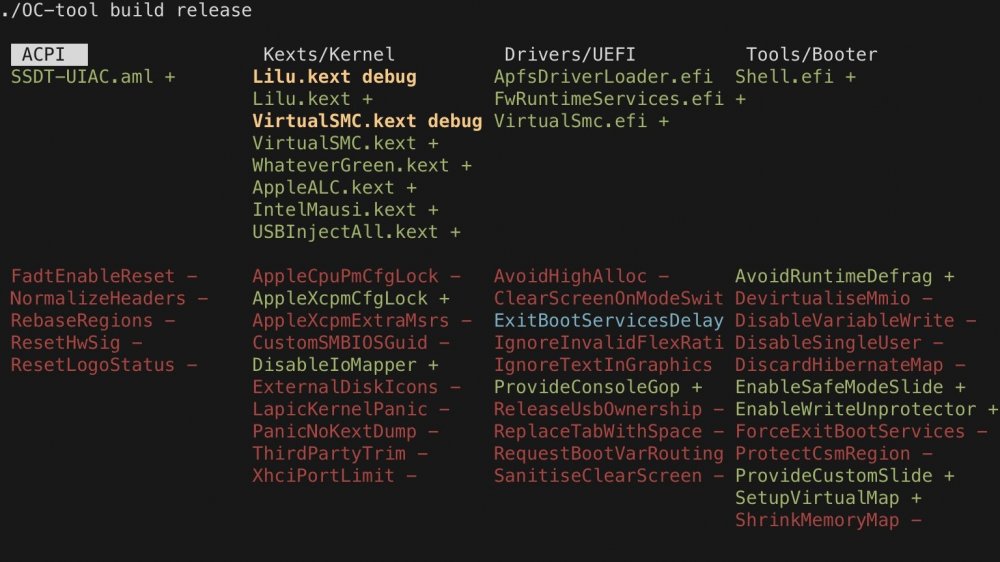1000x562 pixels.
Task: Disable the WhateverGreen.kext entry
Action: tap(362, 166)
